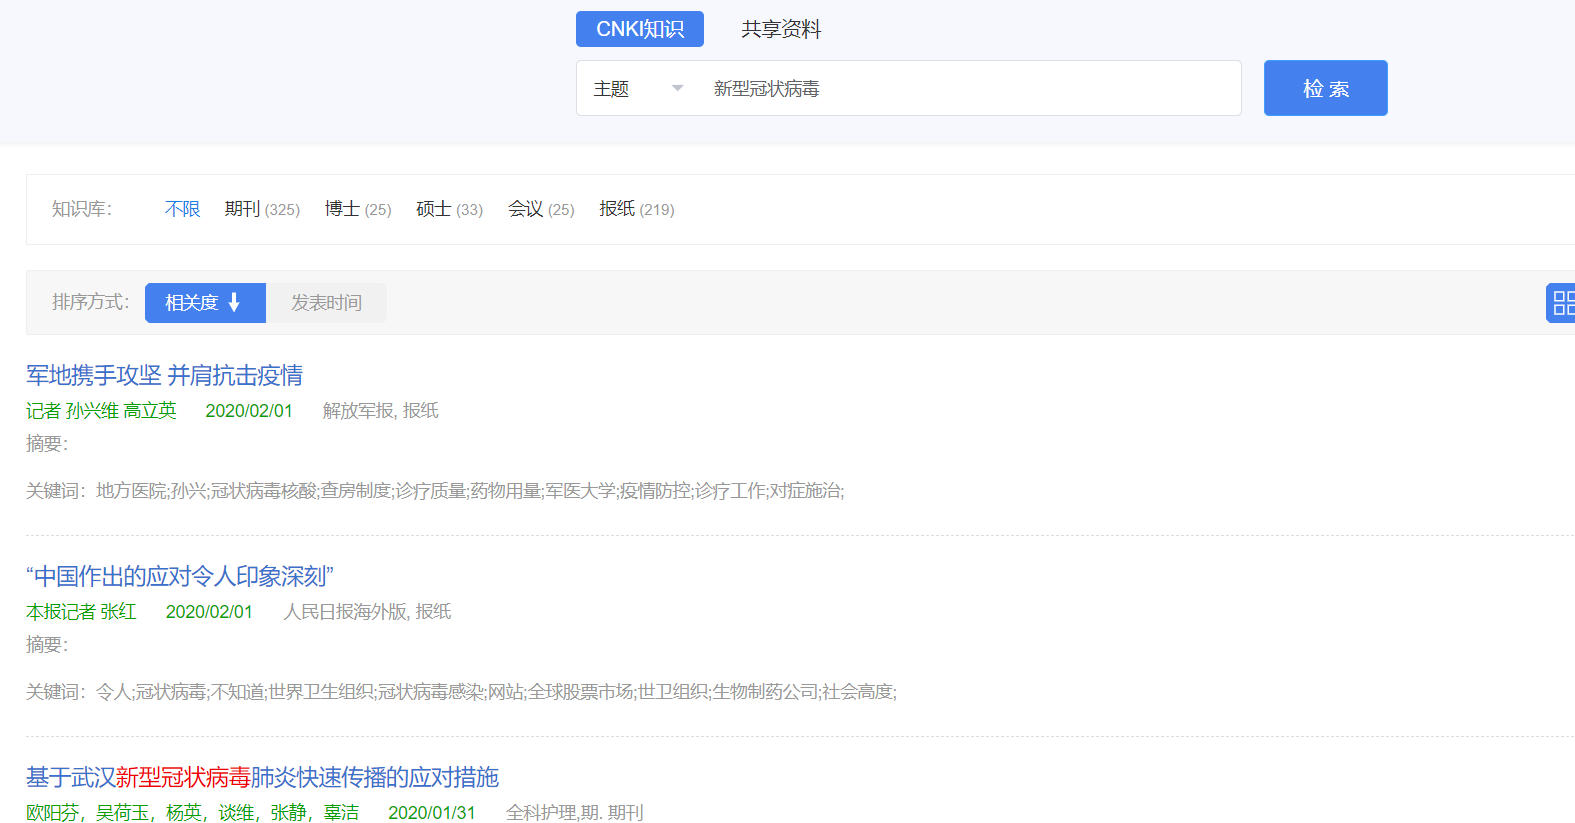1575x823 pixels.
Task: Open article 基于武汉新型冠状病毒肺炎快速传播的应对措施
Action: click(262, 777)
